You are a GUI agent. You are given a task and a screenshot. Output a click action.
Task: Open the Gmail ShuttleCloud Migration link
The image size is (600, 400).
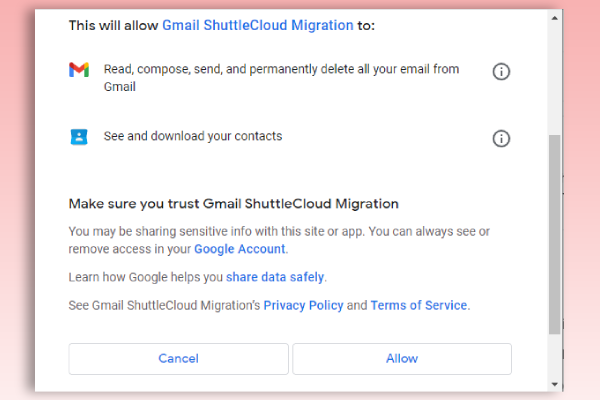click(x=258, y=25)
